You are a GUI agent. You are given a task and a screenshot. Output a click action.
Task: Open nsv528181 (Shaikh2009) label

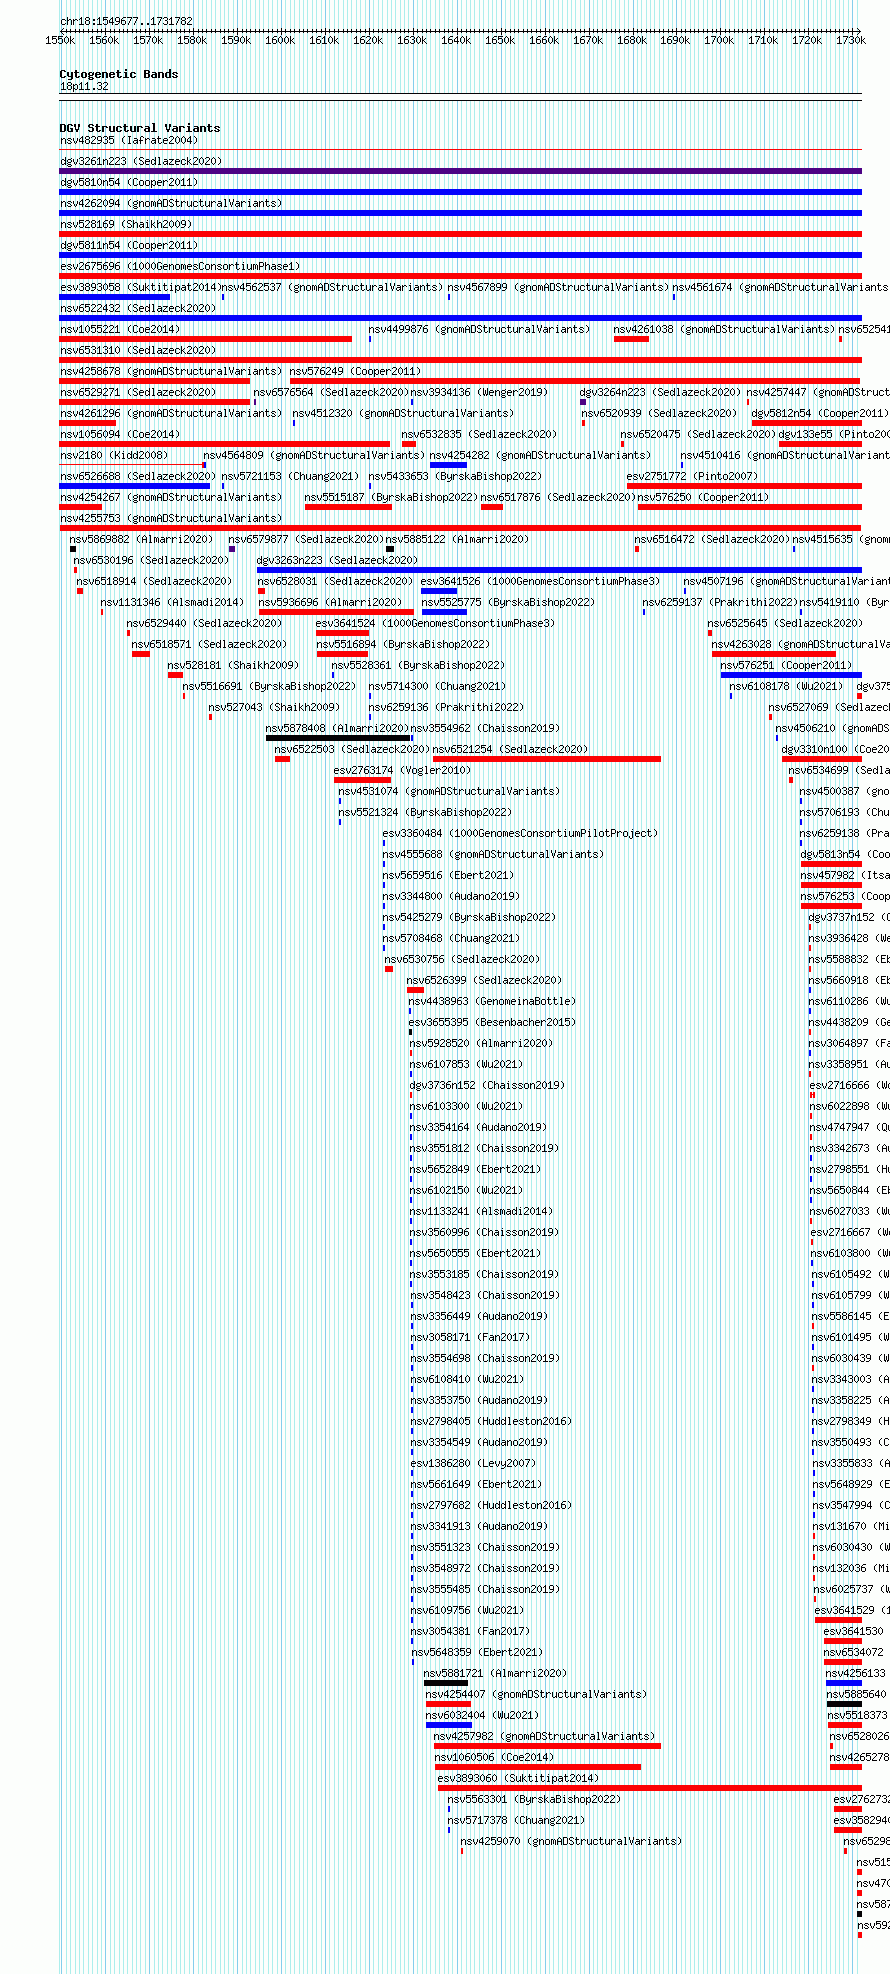pos(233,665)
